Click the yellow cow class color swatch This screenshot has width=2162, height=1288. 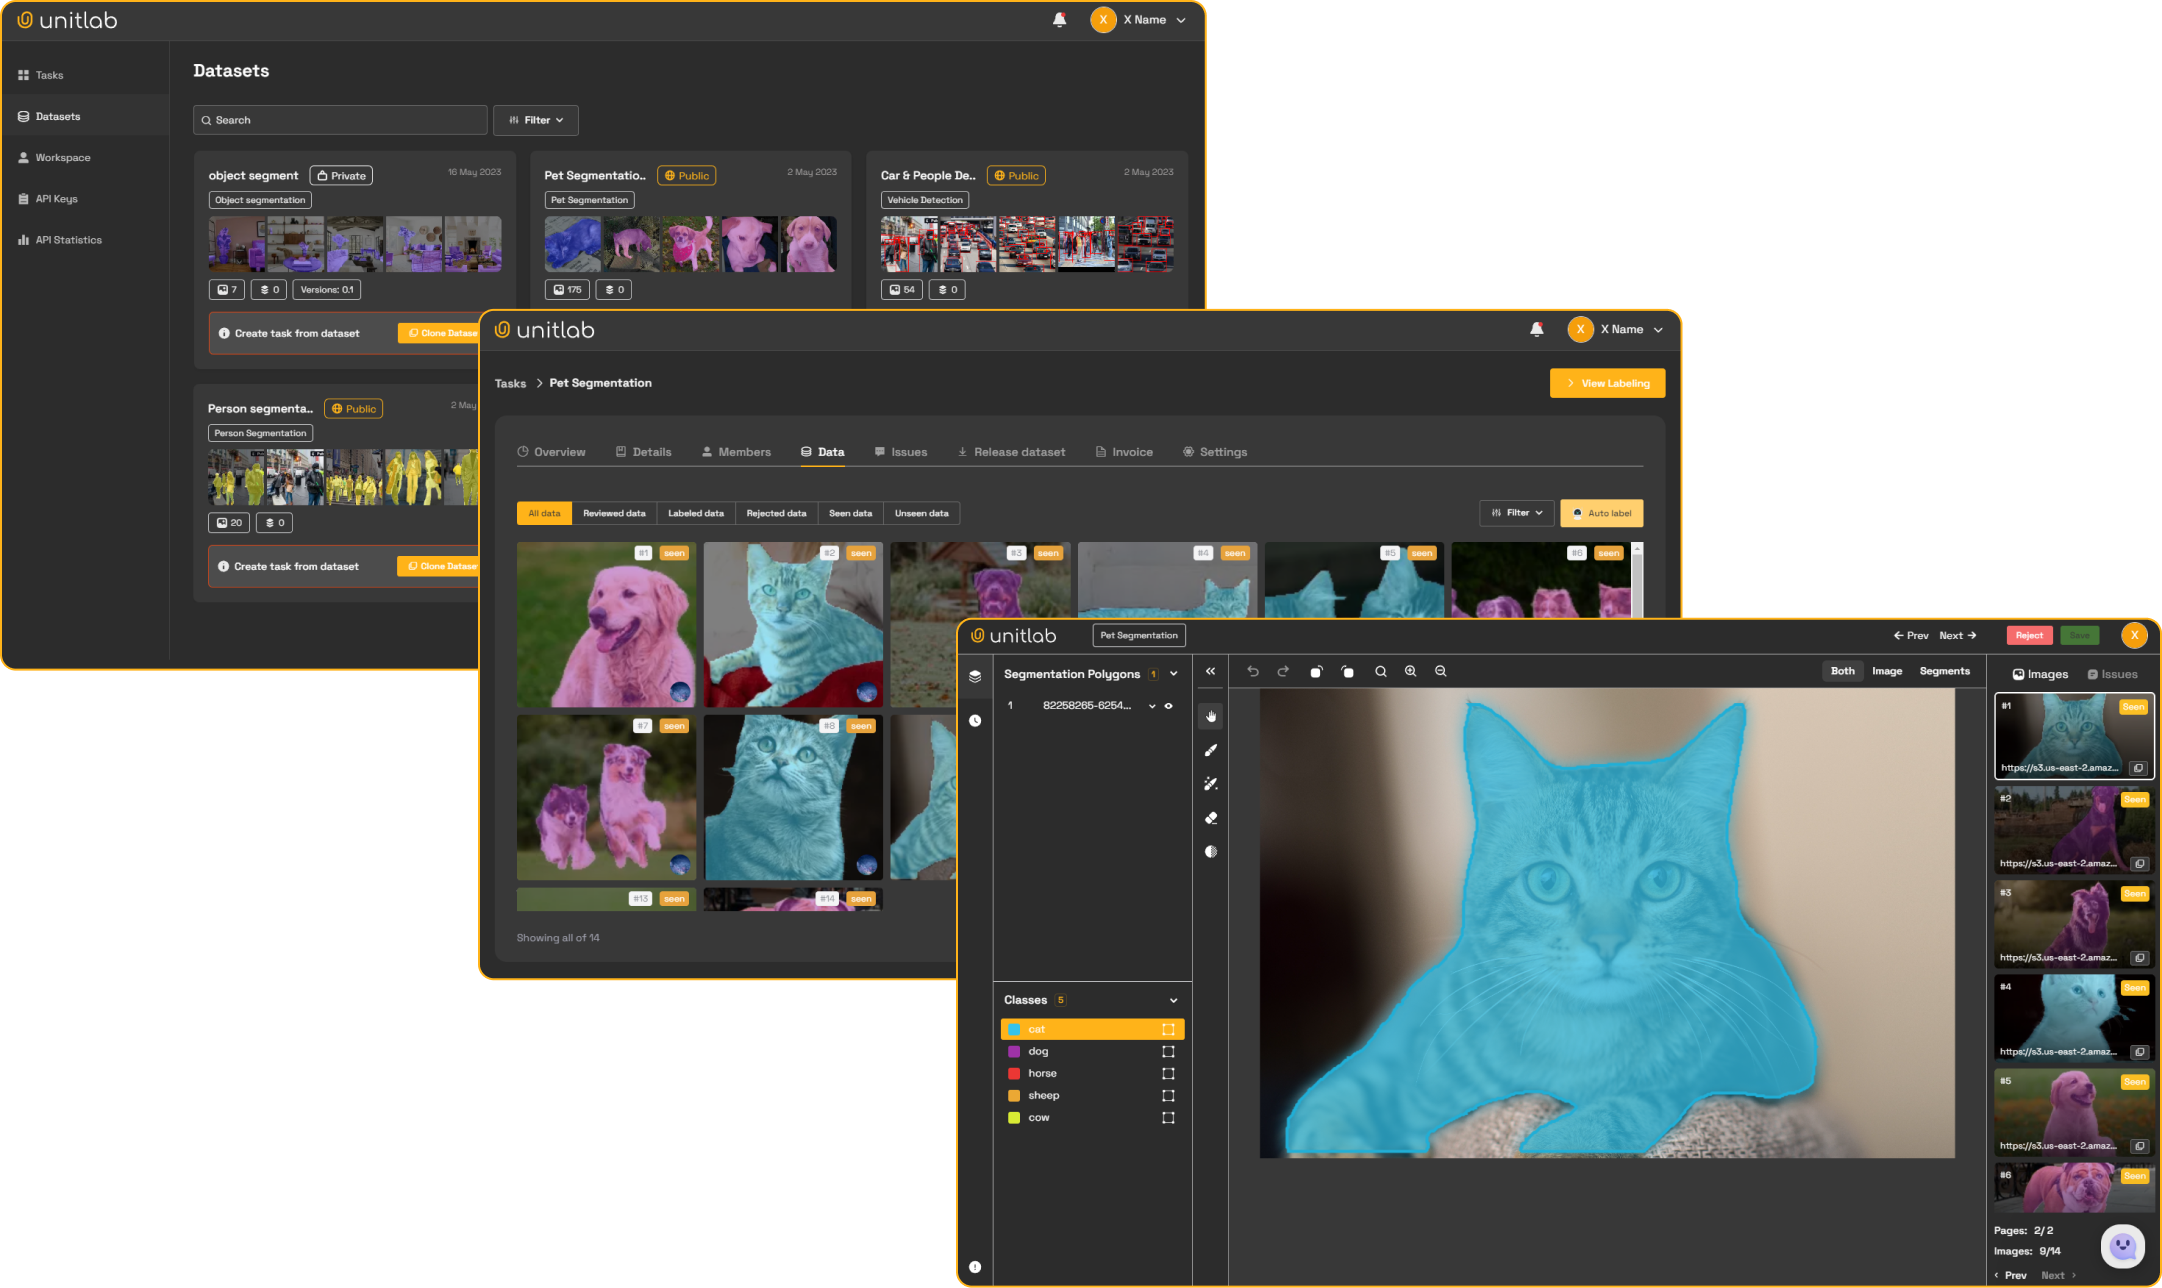point(1014,1118)
